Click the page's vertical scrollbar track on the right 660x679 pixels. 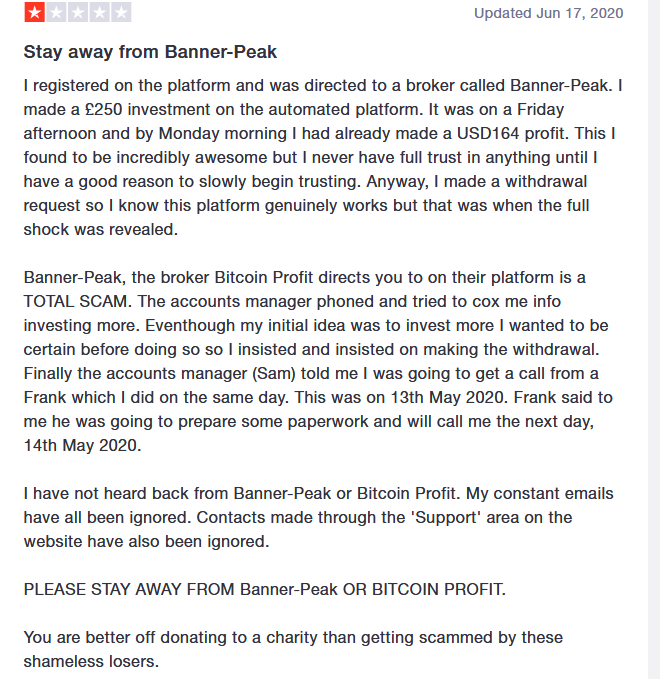654,340
